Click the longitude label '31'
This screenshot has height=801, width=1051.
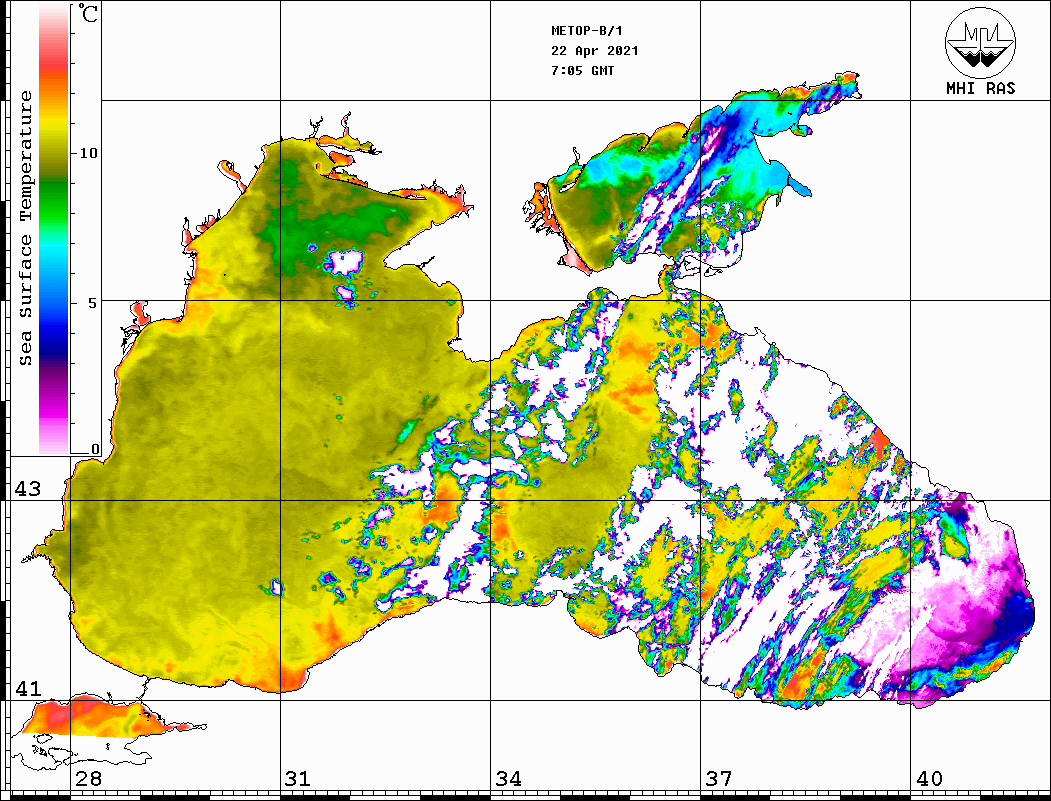click(298, 779)
